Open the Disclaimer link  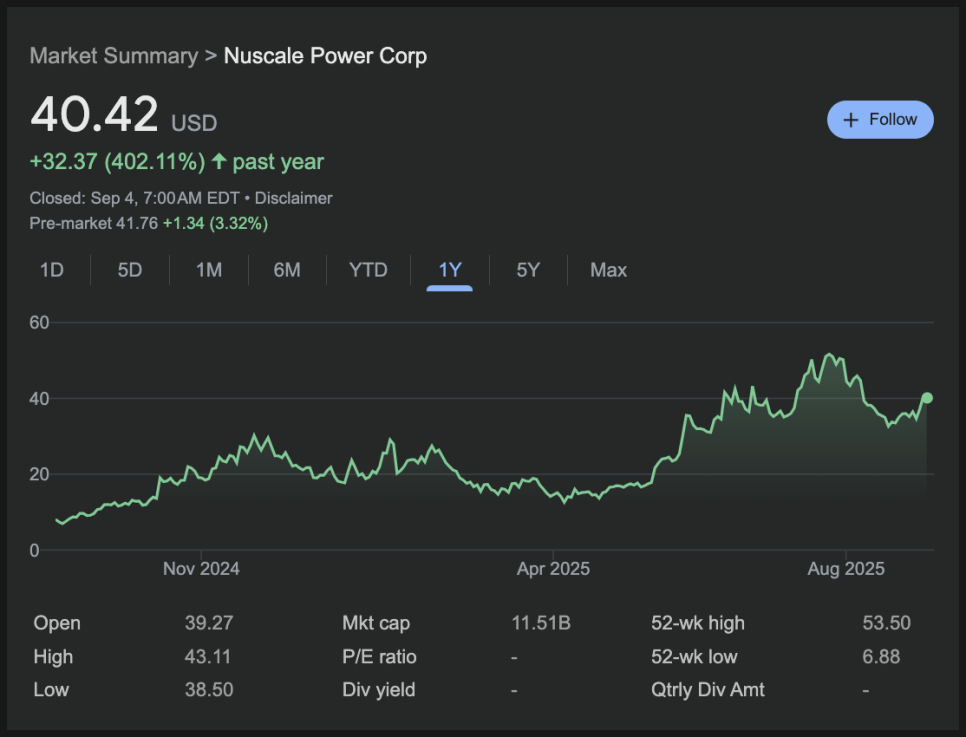pyautogui.click(x=293, y=198)
